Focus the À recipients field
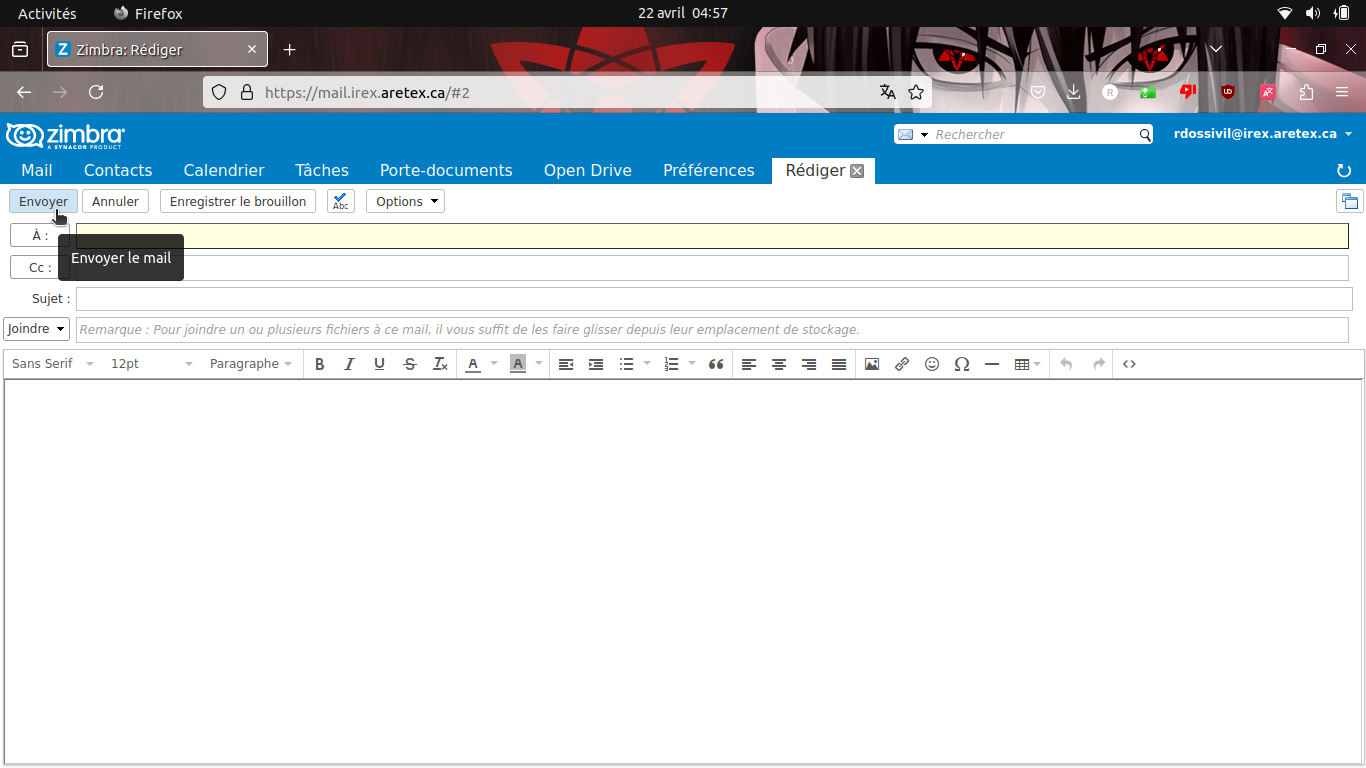 (712, 236)
